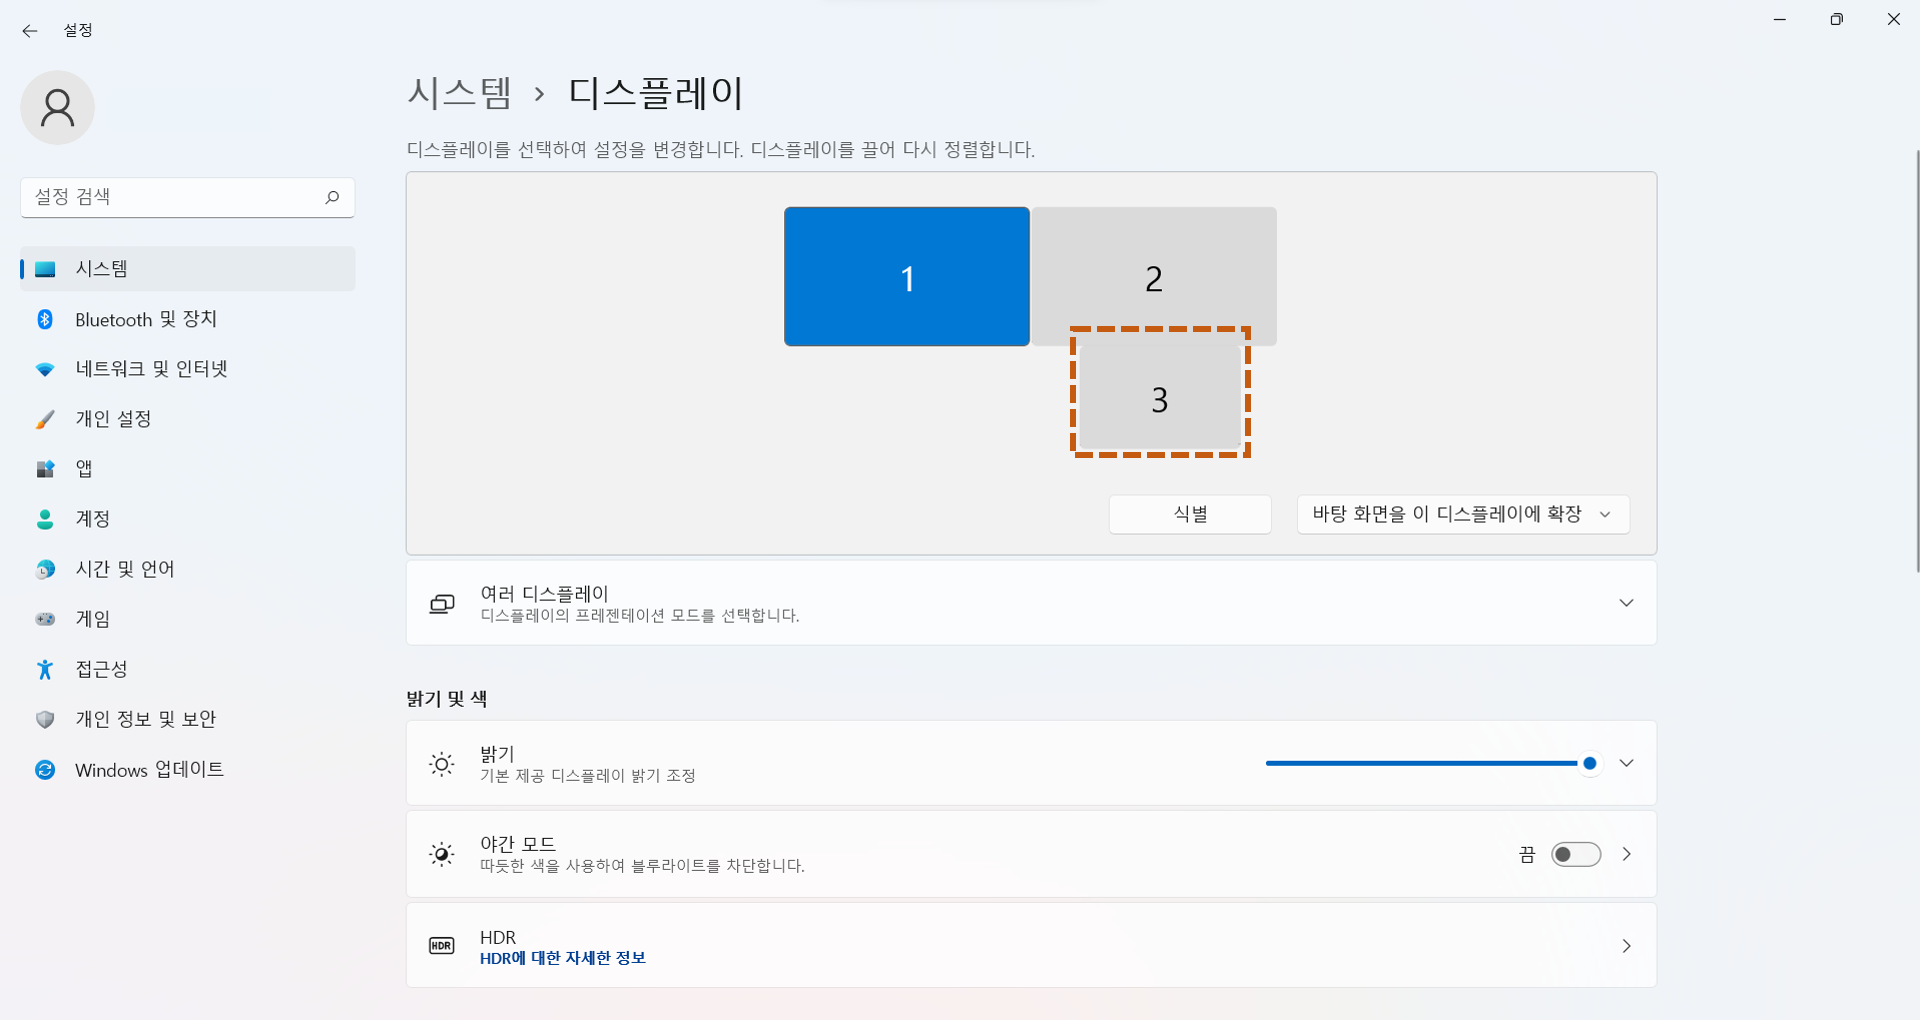The image size is (1920, 1020).
Task: Click 밝기 및 색 section heading
Action: click(447, 699)
